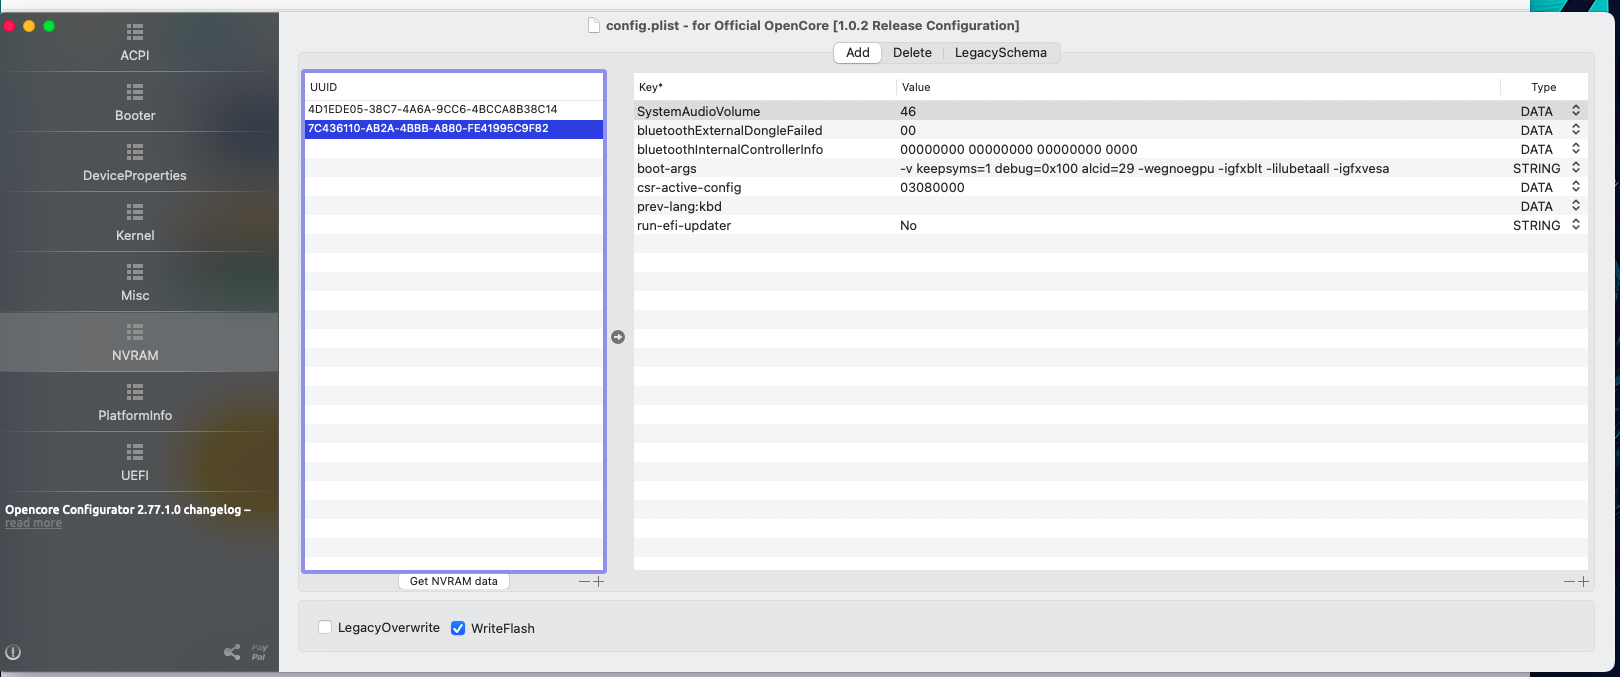
Task: Click the Get NVRAM data button
Action: point(453,581)
